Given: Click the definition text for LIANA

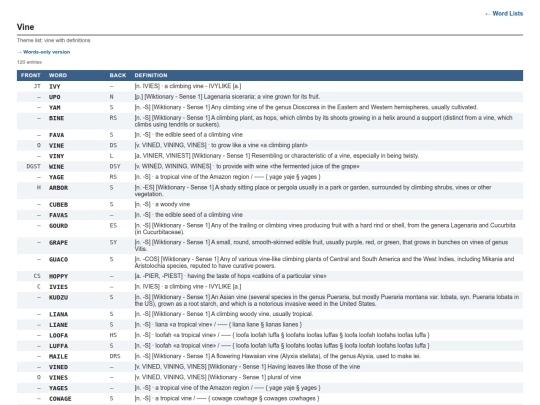Looking at the screenshot, I should [224, 314].
